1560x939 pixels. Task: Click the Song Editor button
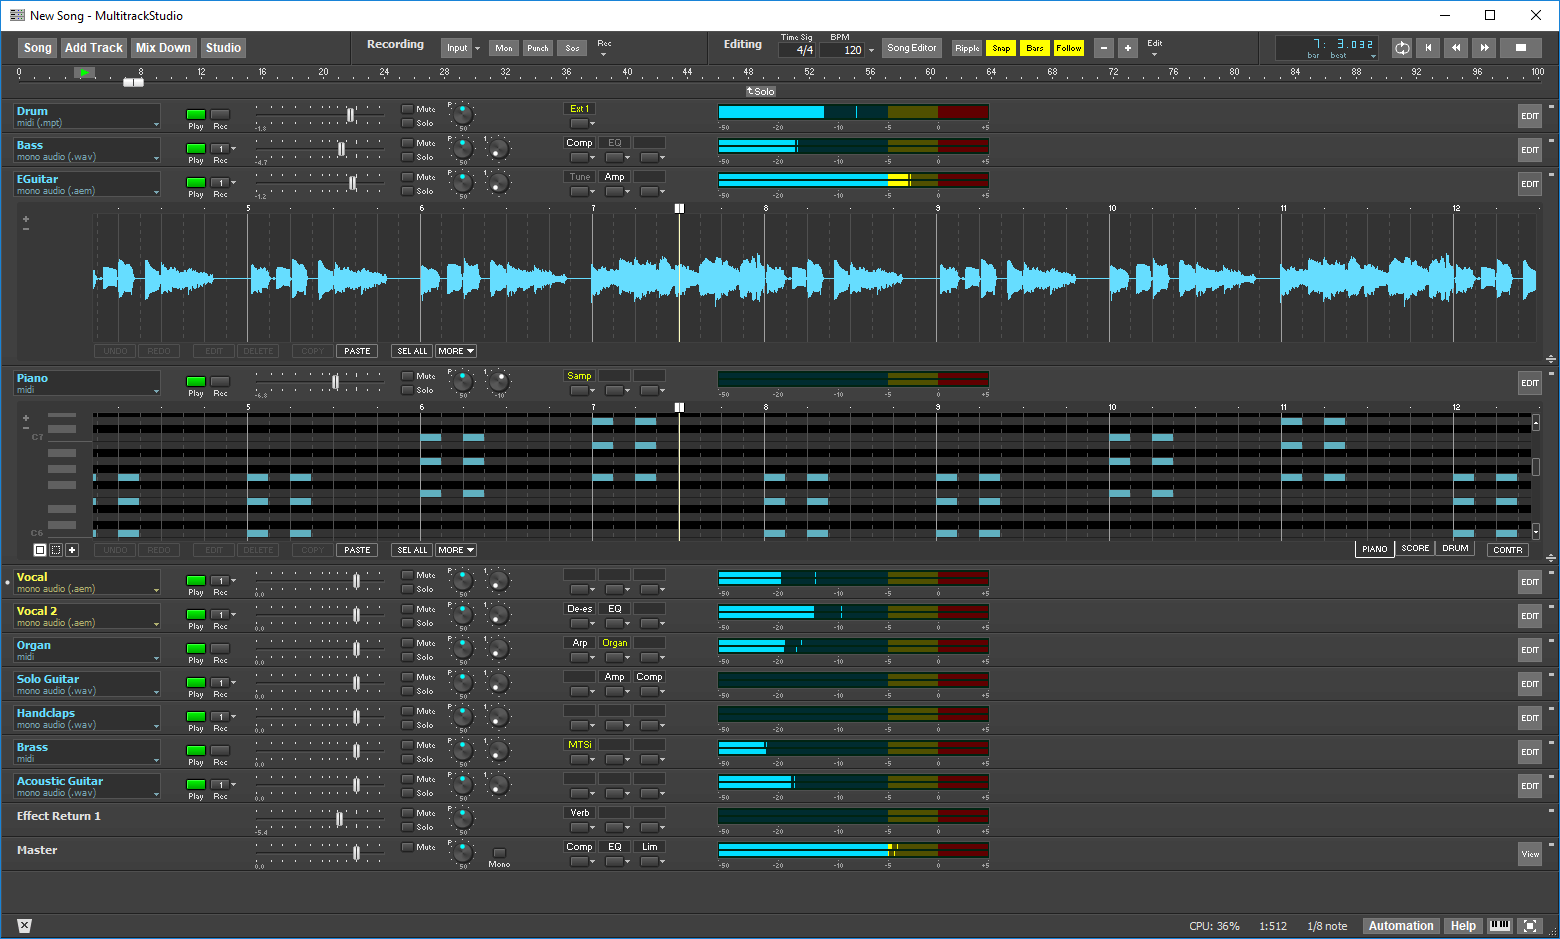911,48
